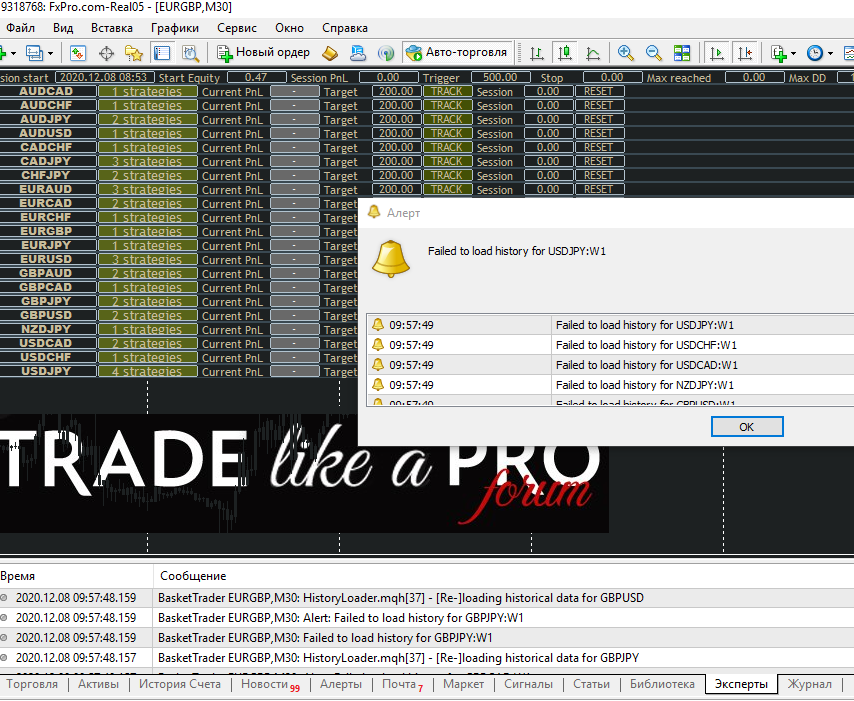
Task: Tile chart windows icon
Action: (681, 53)
